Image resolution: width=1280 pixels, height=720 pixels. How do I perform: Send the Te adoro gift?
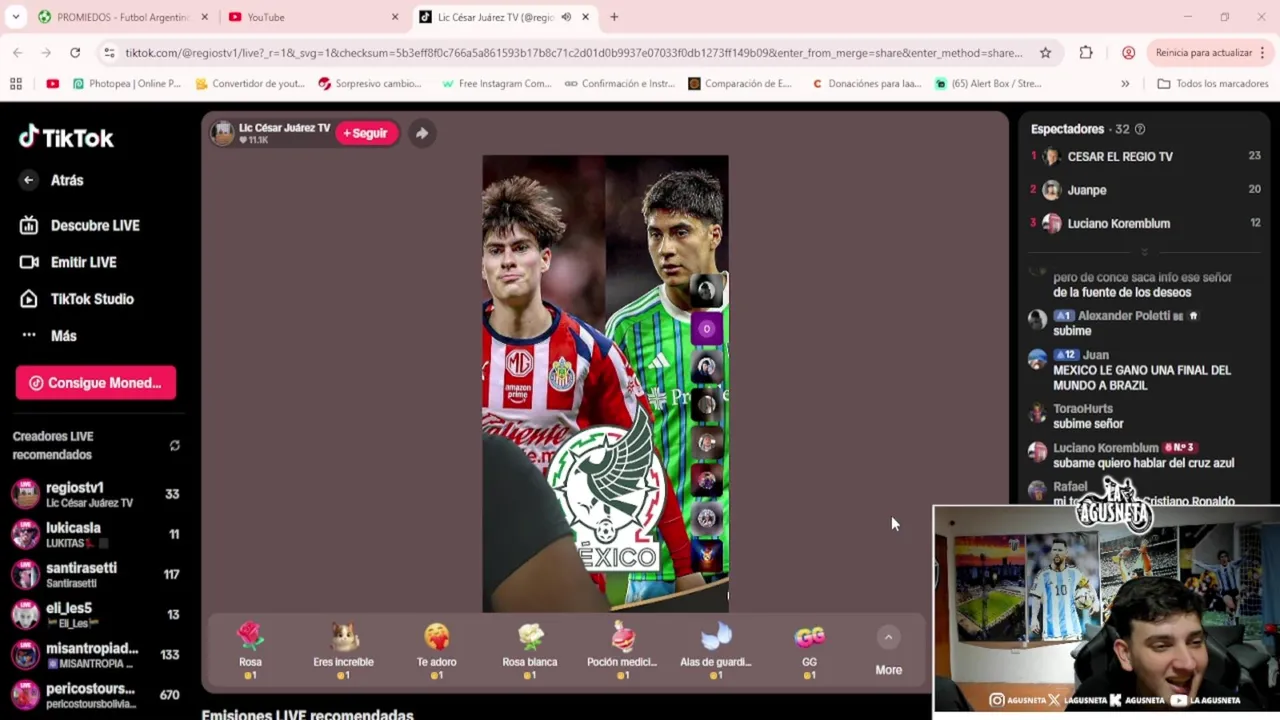click(436, 650)
